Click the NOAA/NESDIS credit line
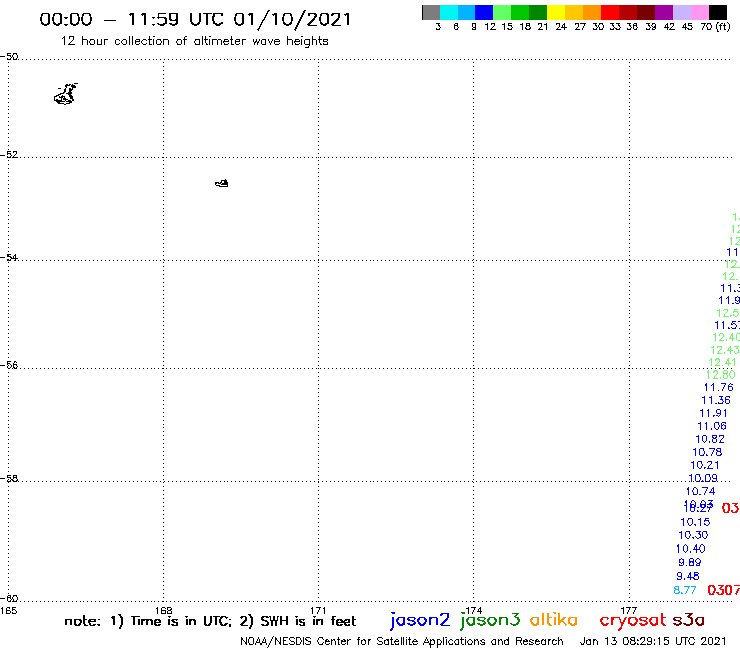Screen dimensions: 740x650 point(402,641)
